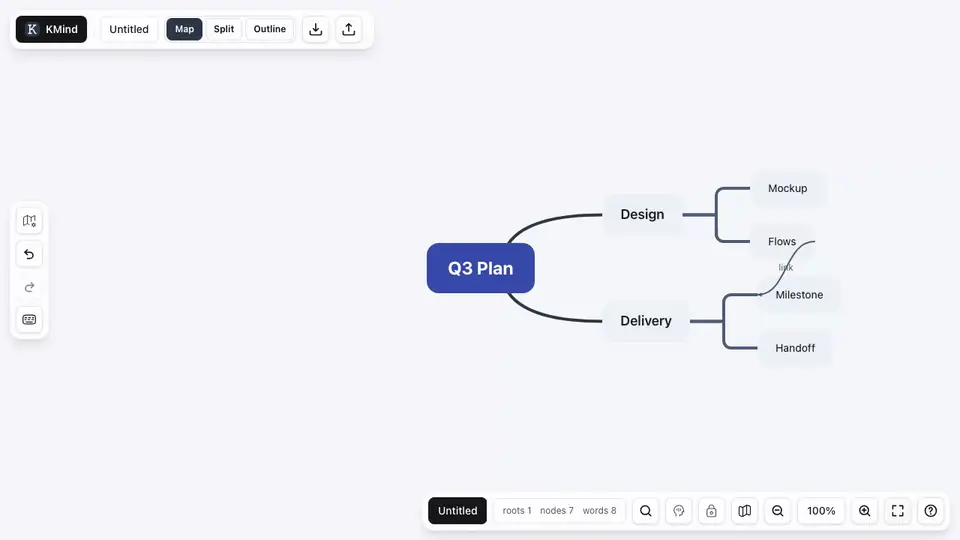Click the Untitled document title at top
960x540 pixels.
pos(129,29)
